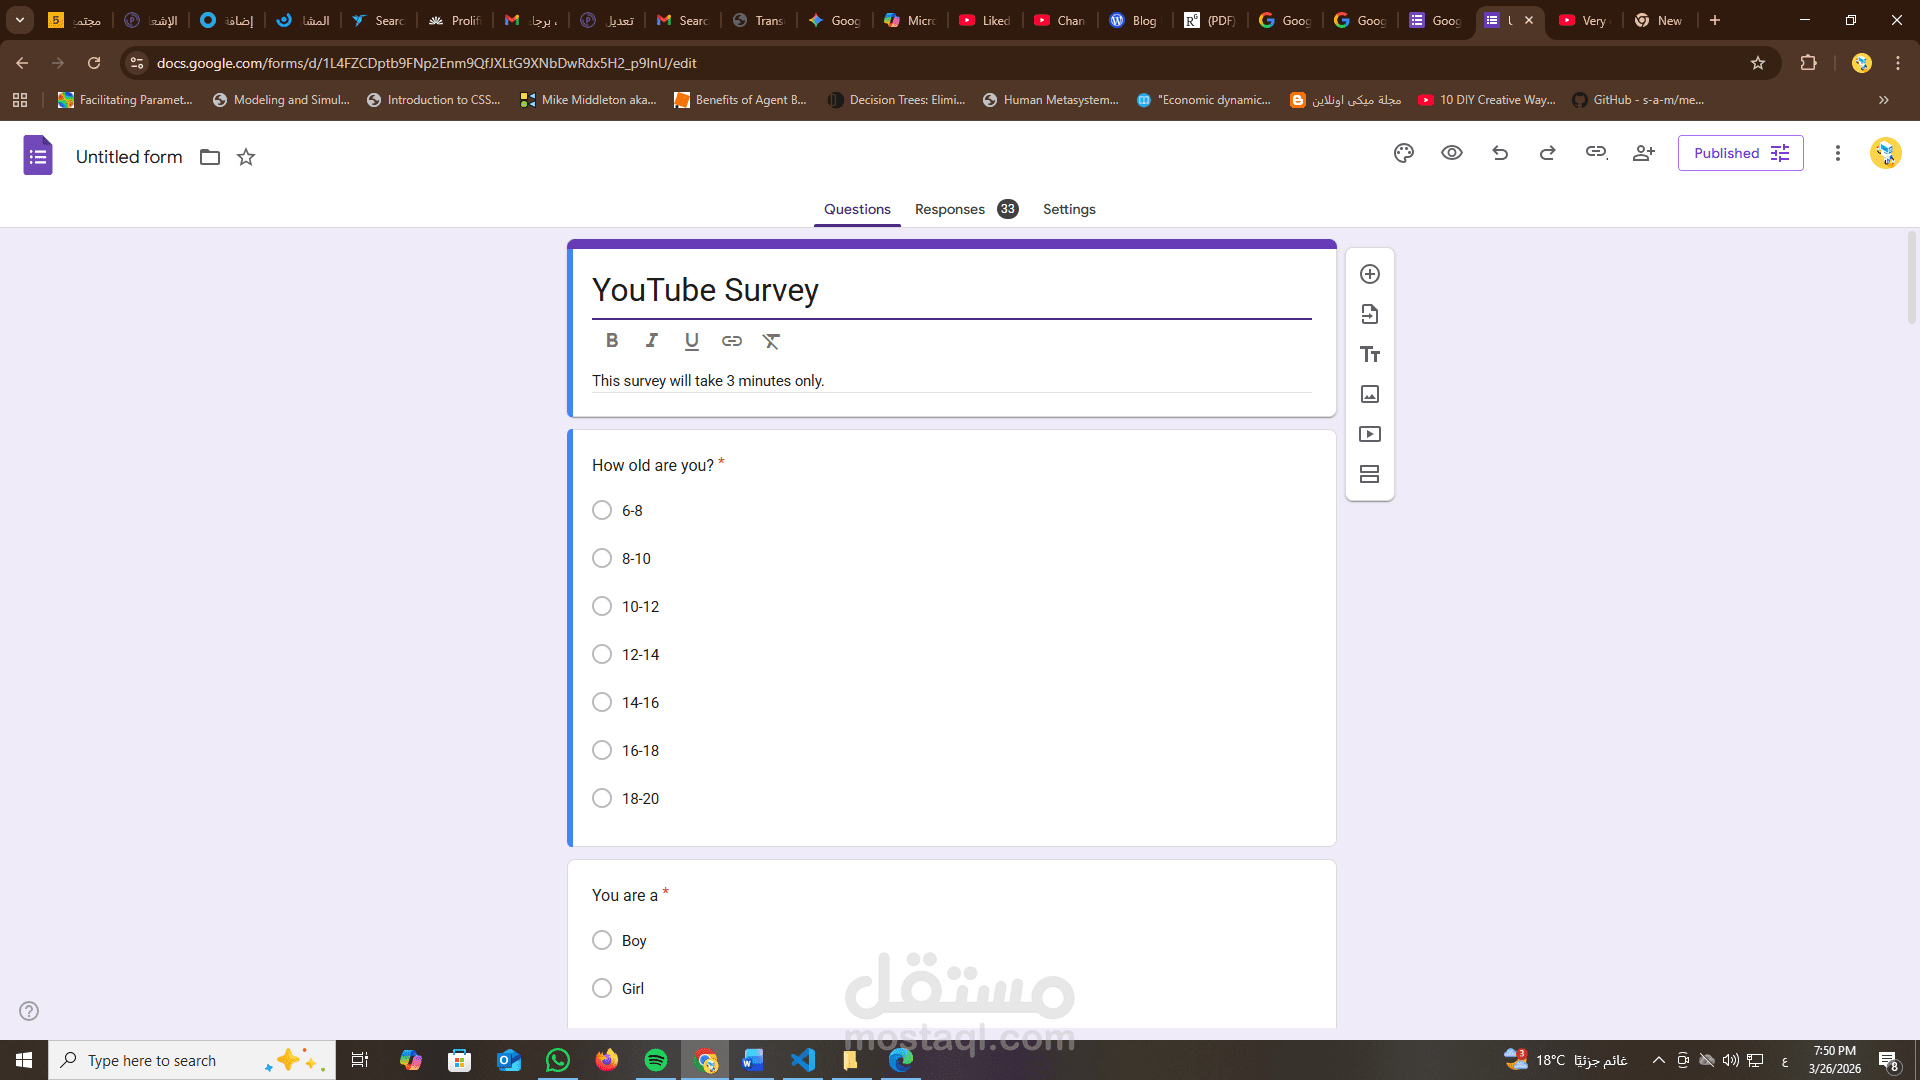Choose the Girl radio option
This screenshot has height=1080, width=1920.
tap(602, 988)
